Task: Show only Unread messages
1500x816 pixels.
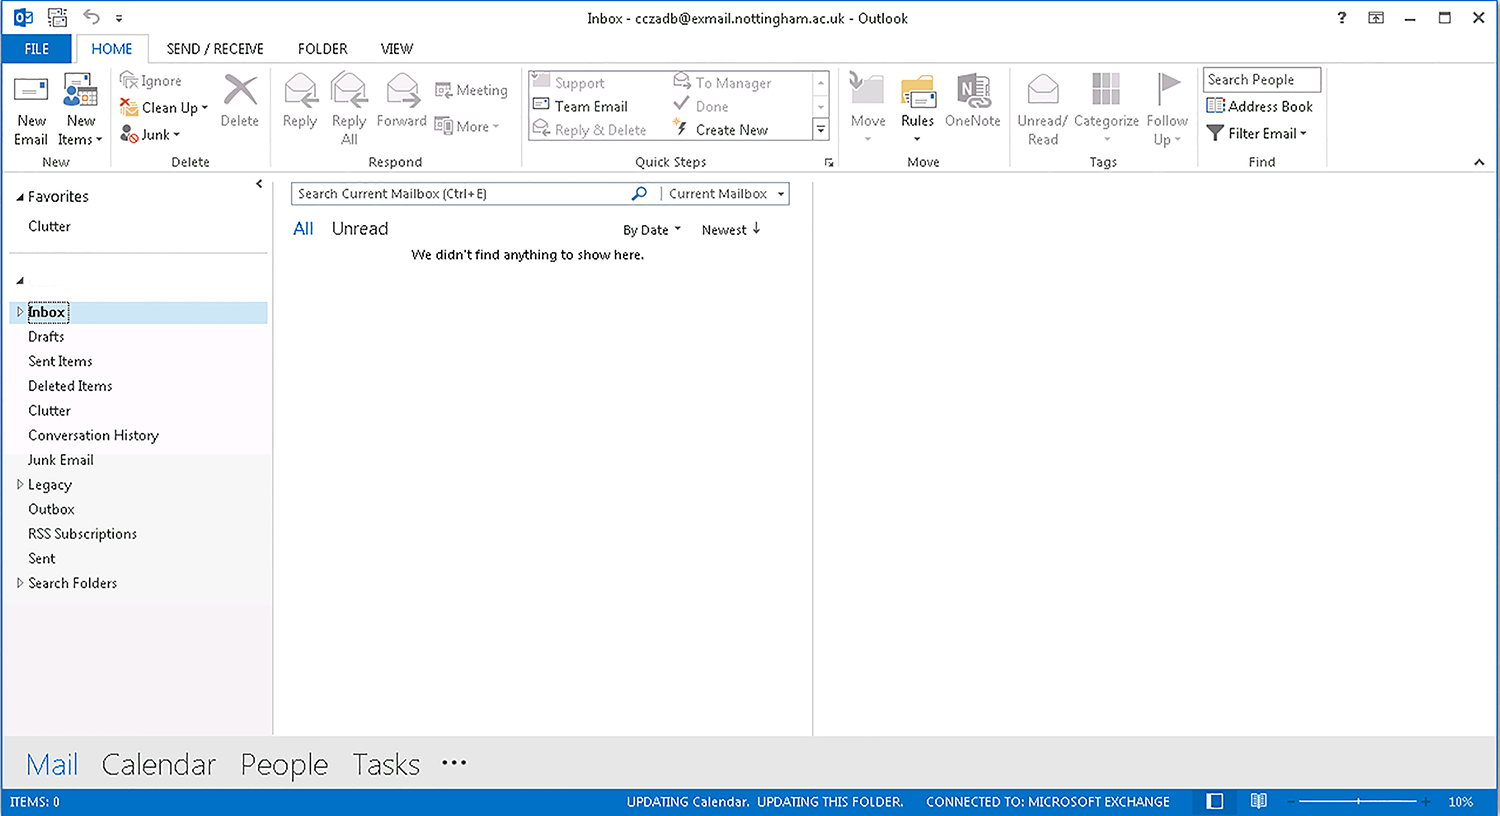Action: click(x=359, y=229)
